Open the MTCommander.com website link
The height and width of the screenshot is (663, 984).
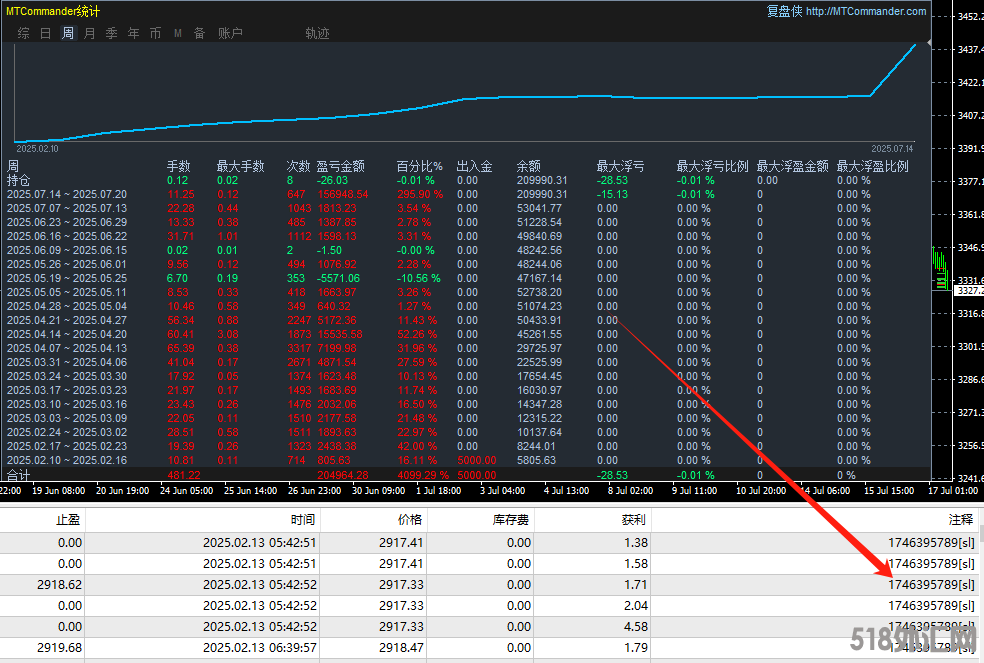(866, 12)
